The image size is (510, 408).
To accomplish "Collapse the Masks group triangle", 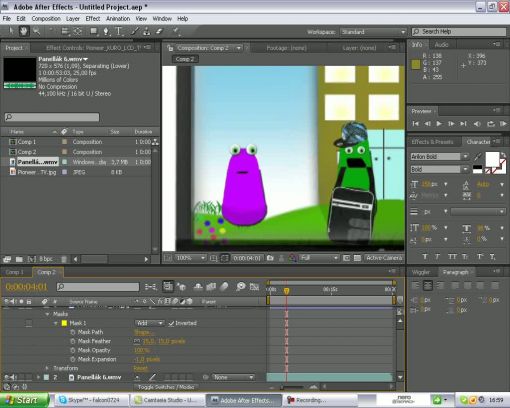I will (47, 314).
